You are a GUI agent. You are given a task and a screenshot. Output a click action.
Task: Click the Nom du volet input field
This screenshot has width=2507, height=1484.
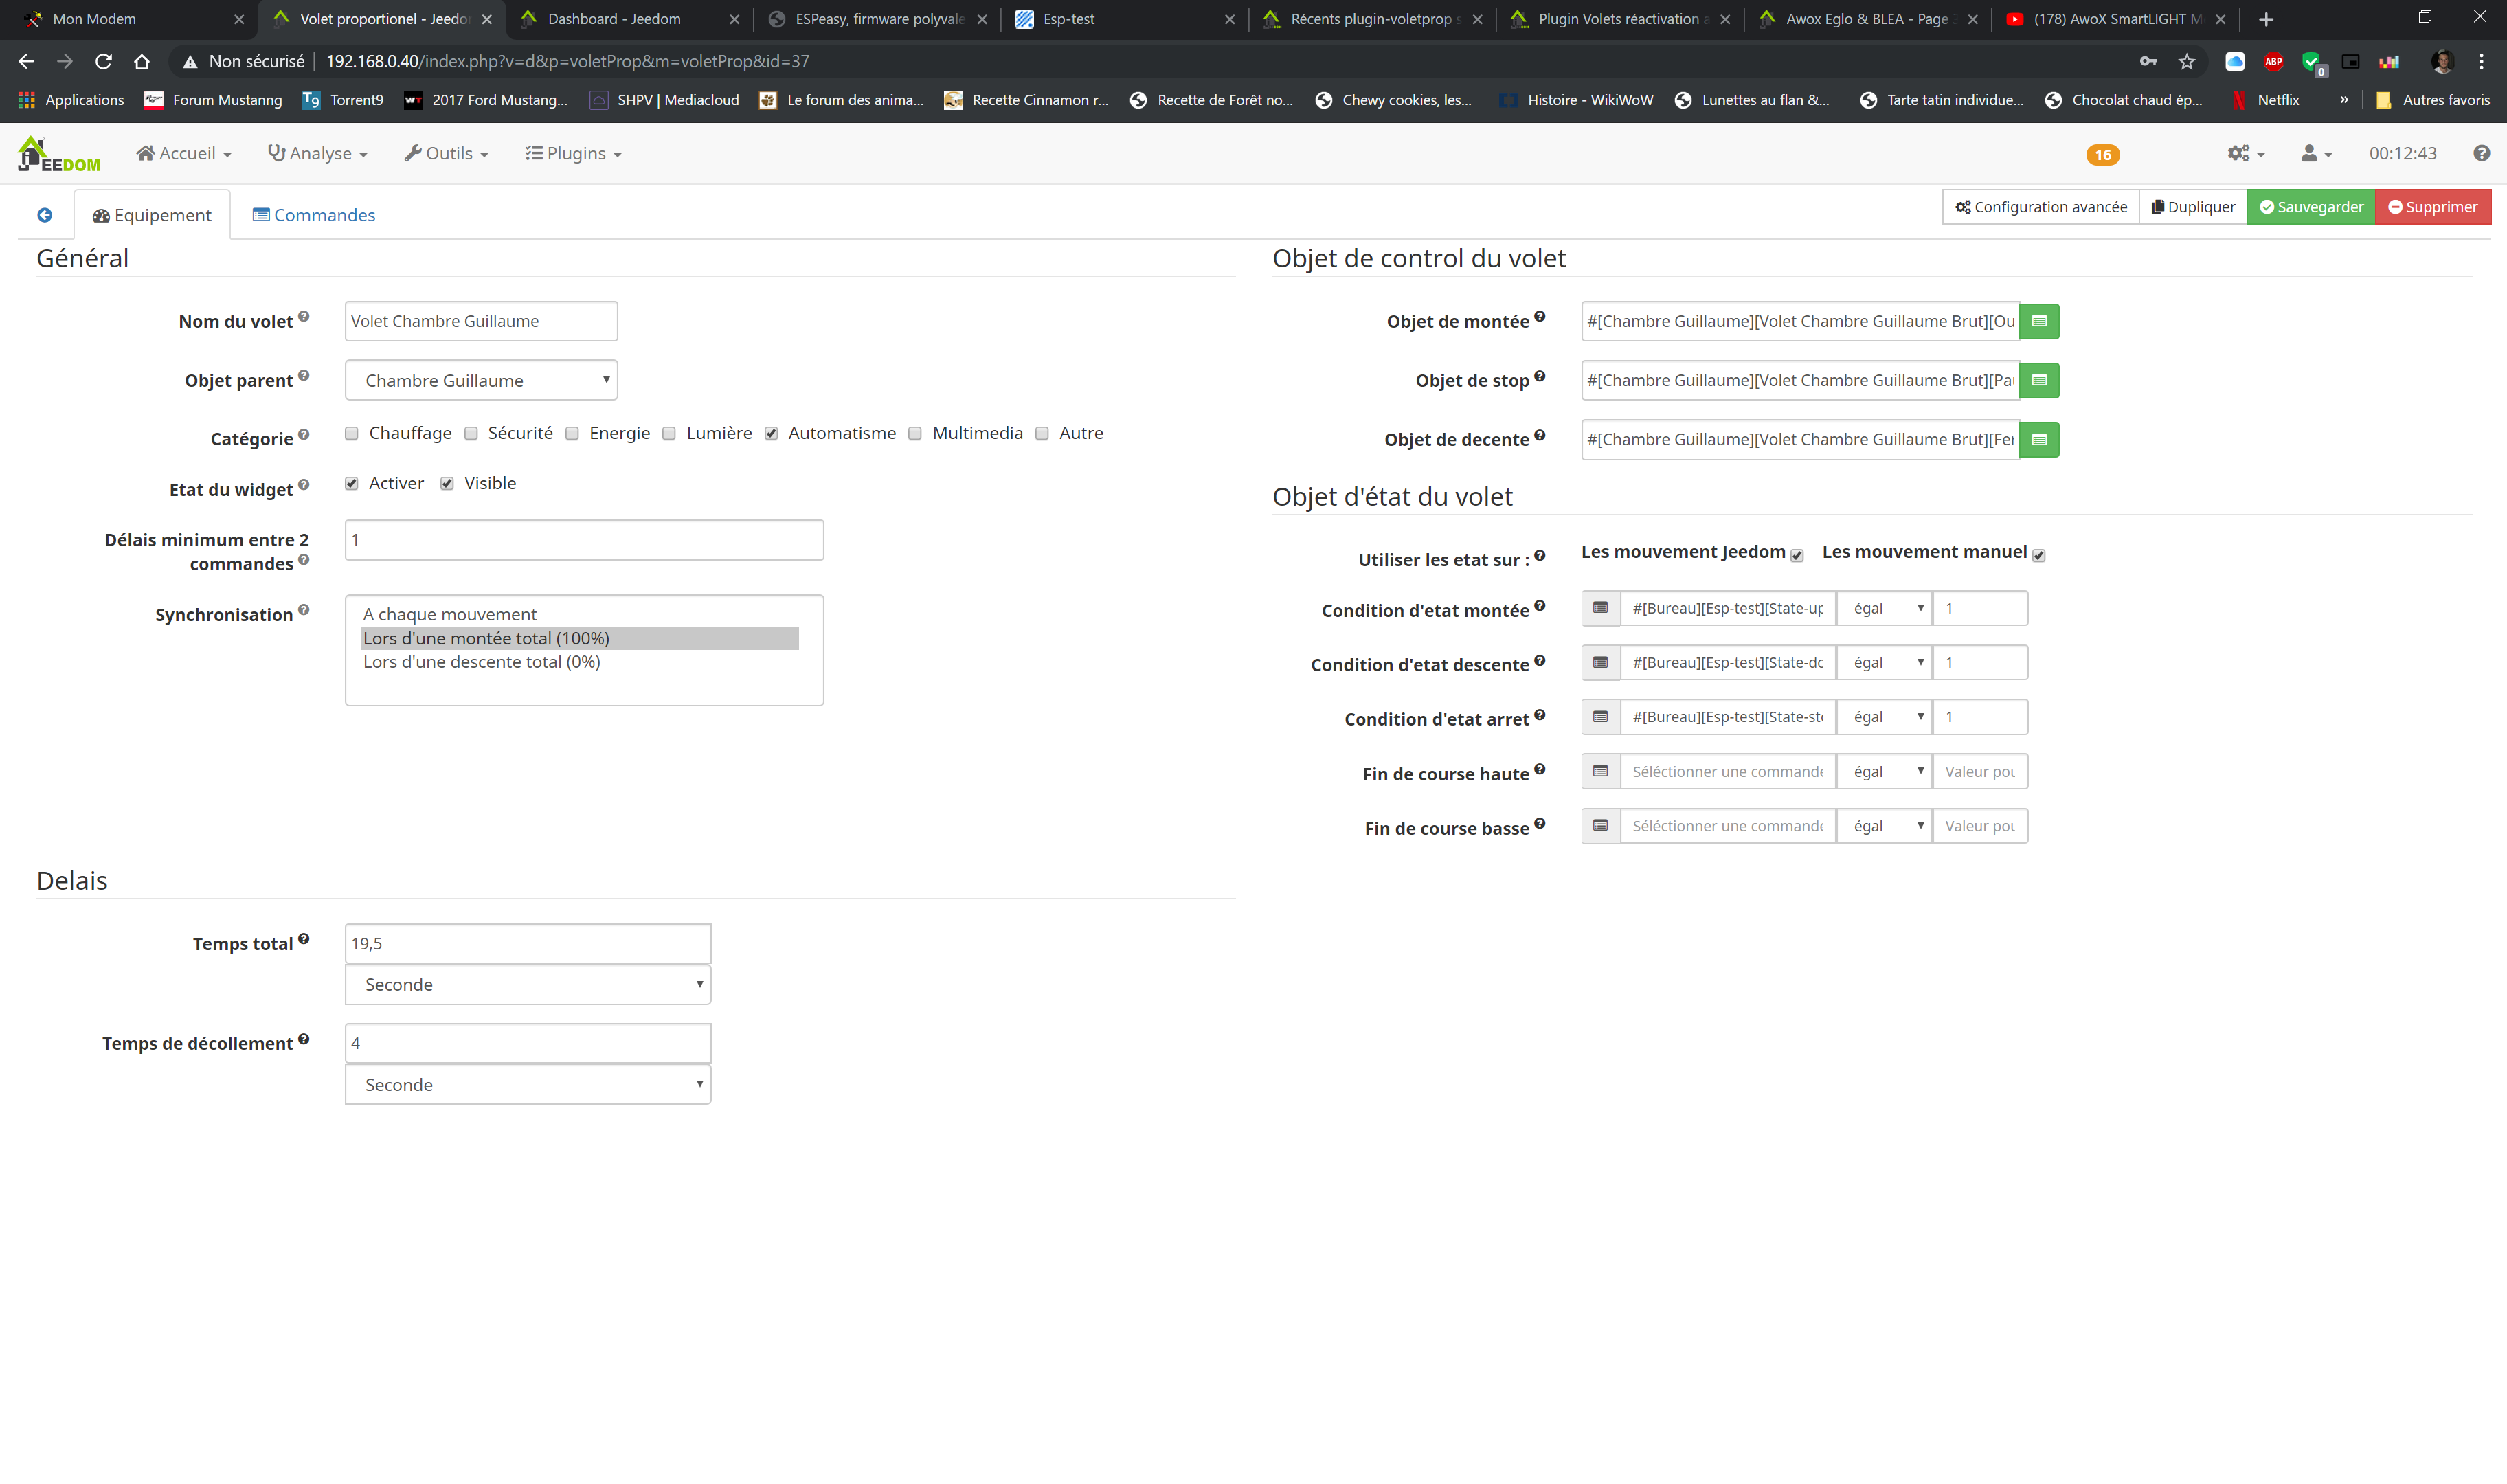click(x=481, y=321)
